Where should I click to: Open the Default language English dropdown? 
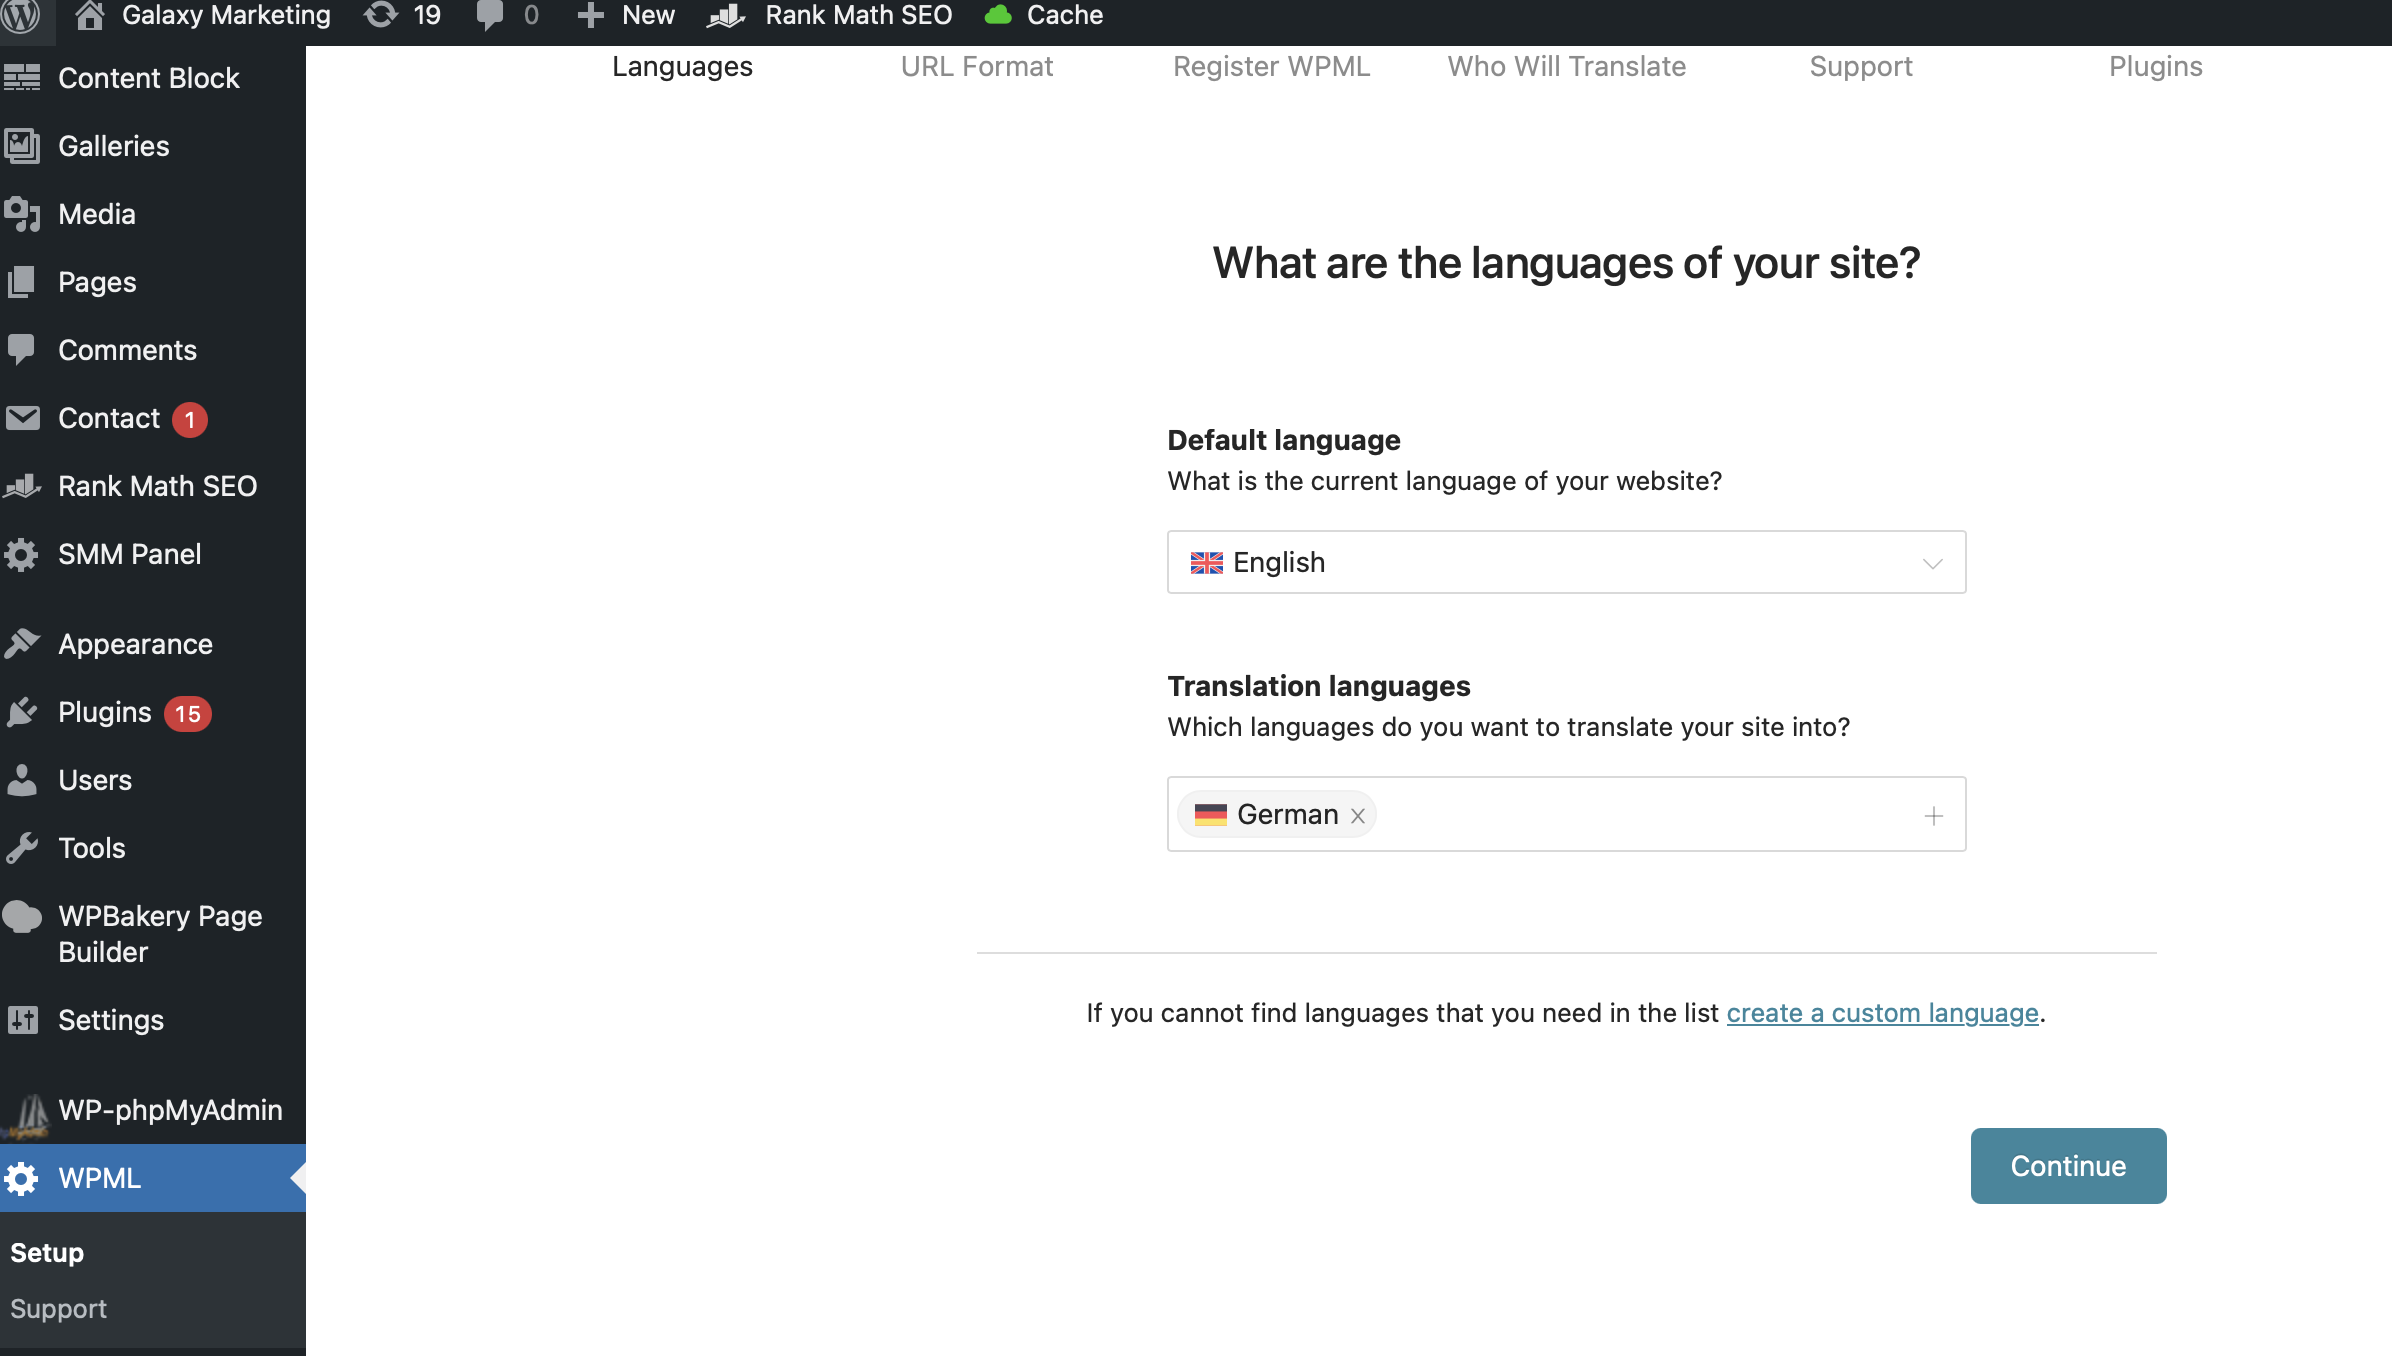pyautogui.click(x=1567, y=562)
